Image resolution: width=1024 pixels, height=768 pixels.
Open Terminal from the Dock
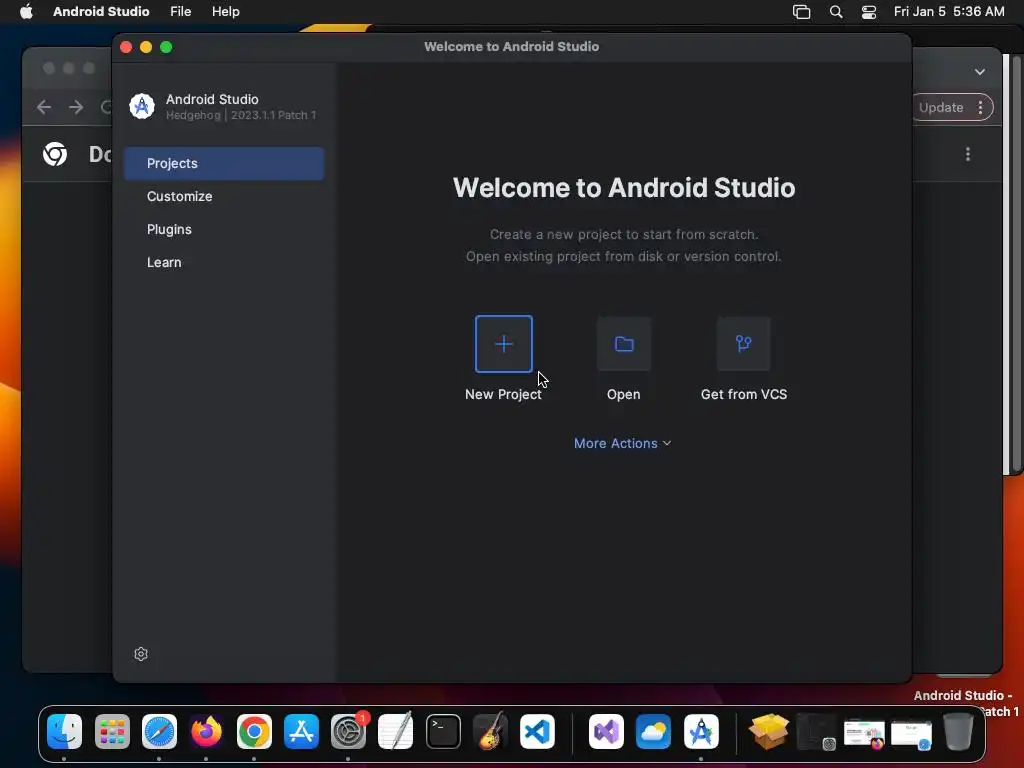(443, 731)
